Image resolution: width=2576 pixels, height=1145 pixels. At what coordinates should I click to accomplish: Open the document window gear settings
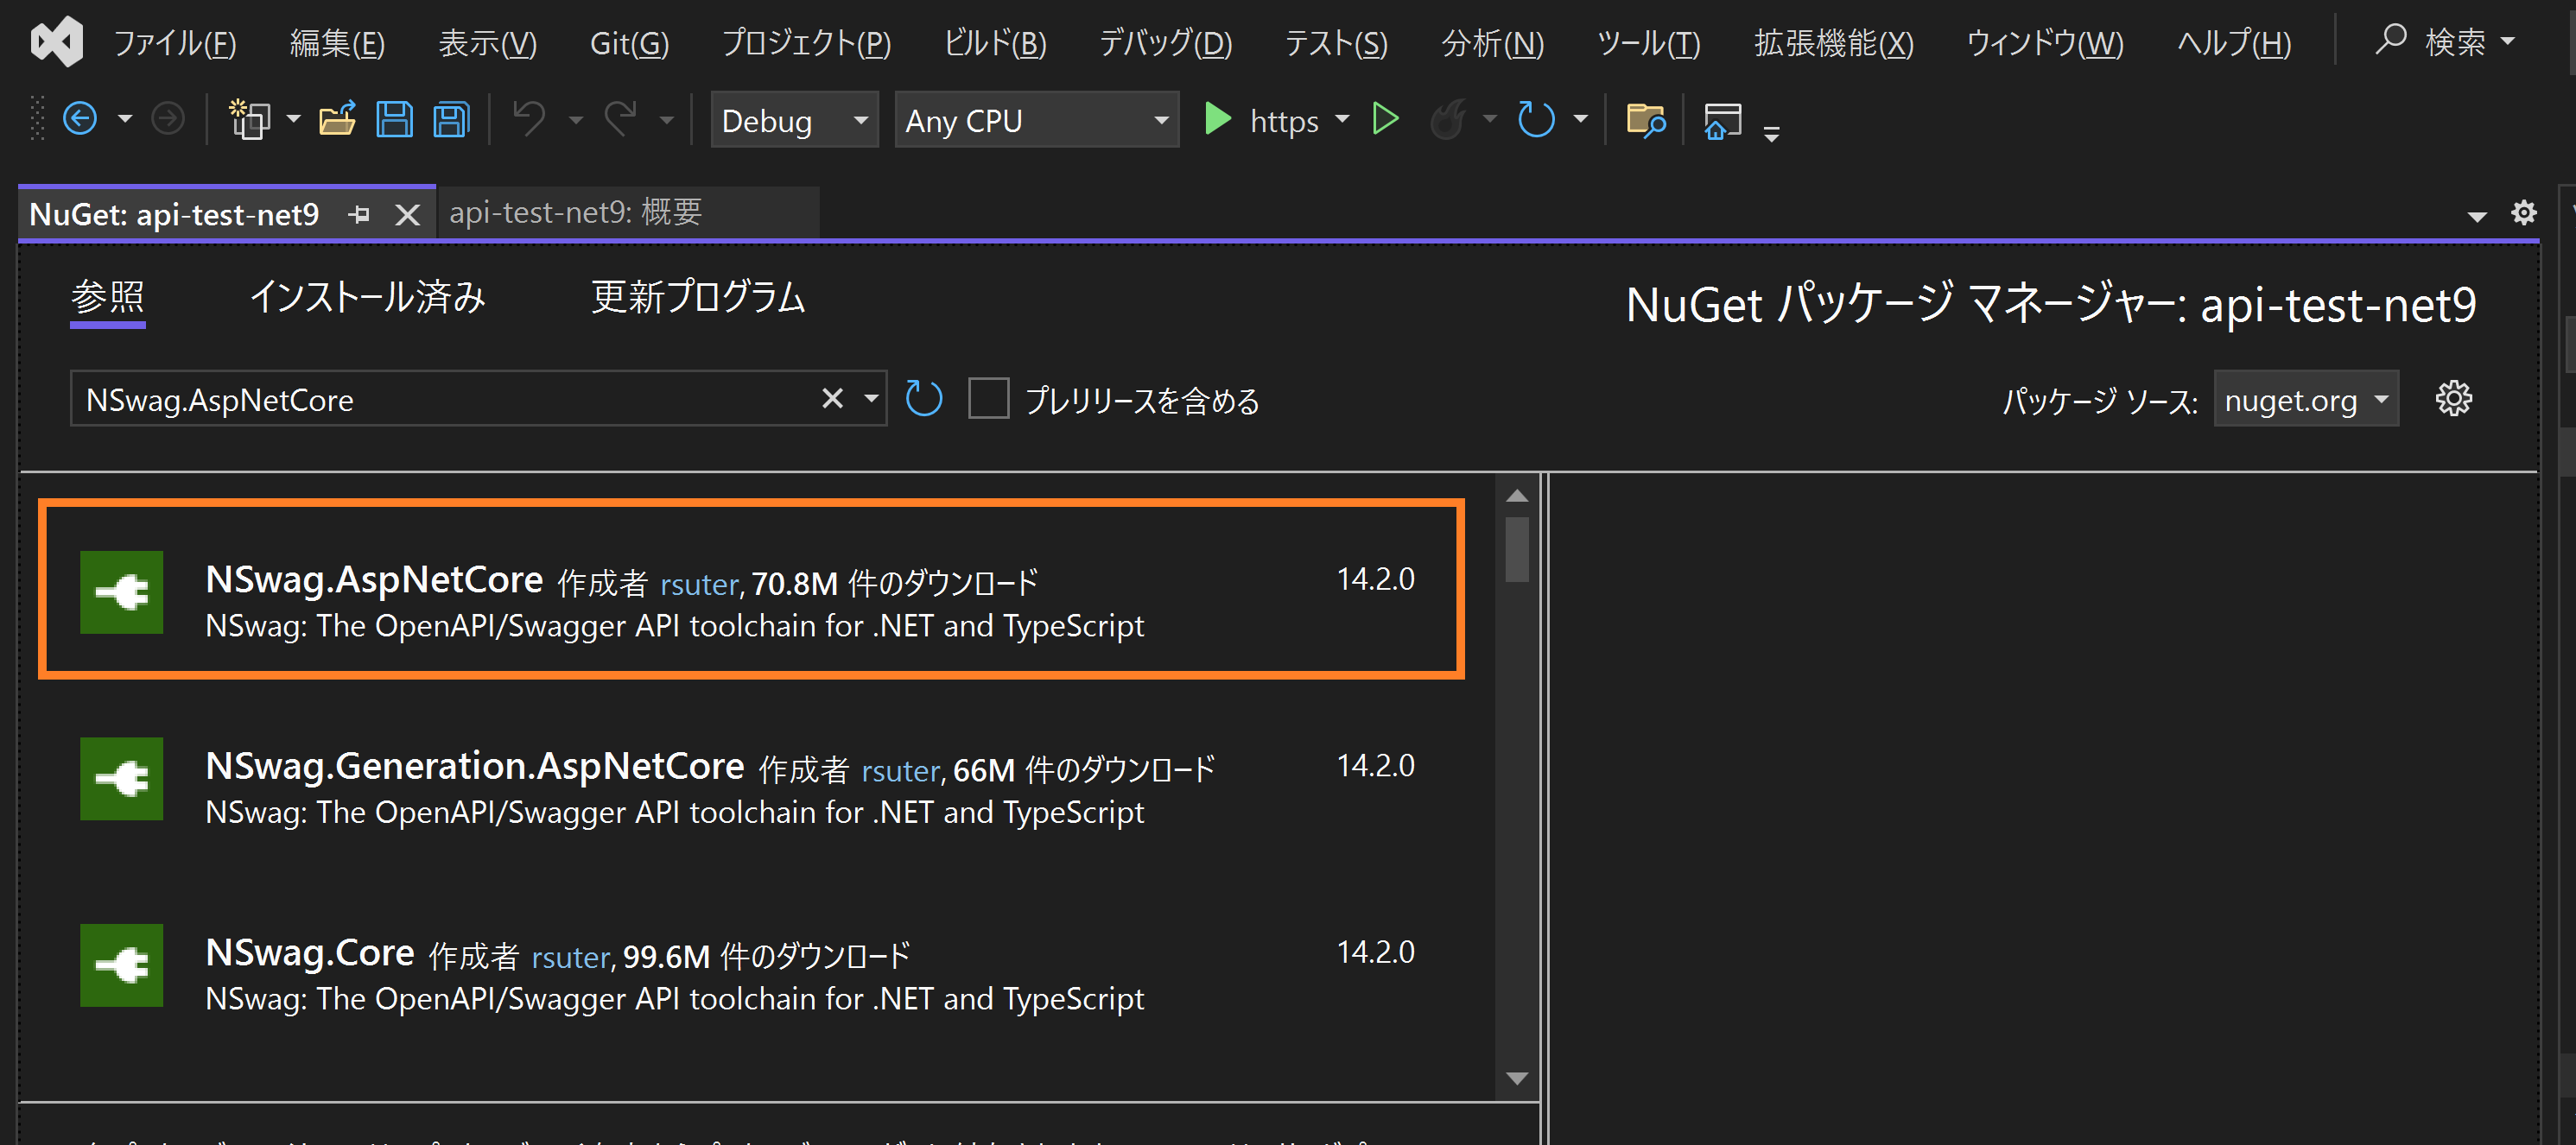tap(2524, 213)
